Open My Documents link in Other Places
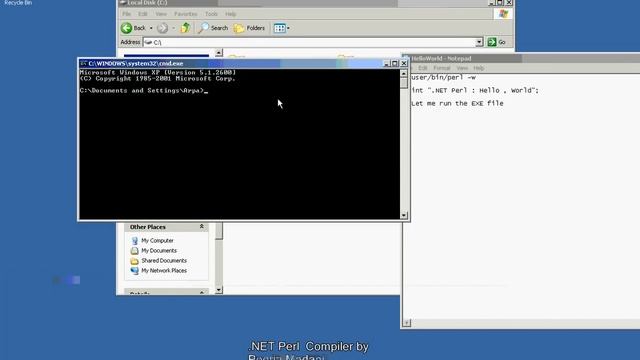Image resolution: width=640 pixels, height=360 pixels. point(159,251)
